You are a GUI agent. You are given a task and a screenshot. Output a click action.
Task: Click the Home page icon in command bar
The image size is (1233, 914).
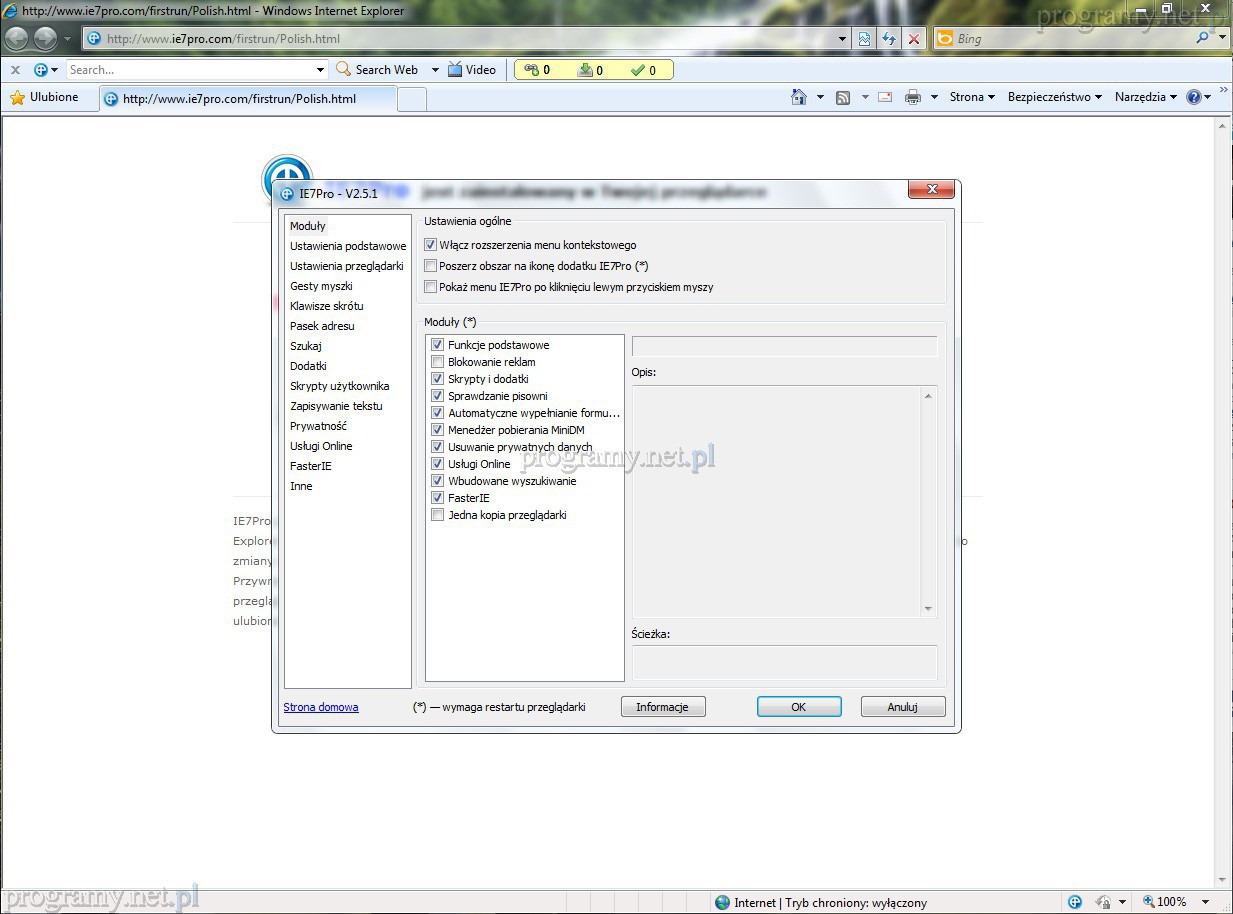pyautogui.click(x=798, y=97)
